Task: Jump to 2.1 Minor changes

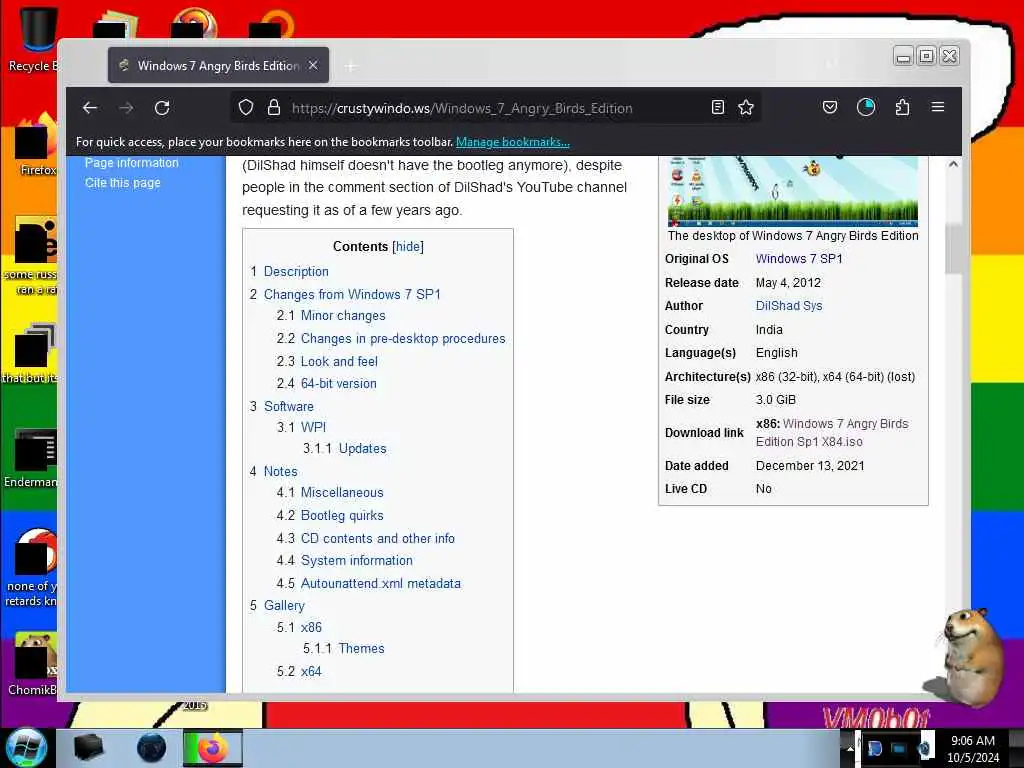Action: click(x=343, y=315)
